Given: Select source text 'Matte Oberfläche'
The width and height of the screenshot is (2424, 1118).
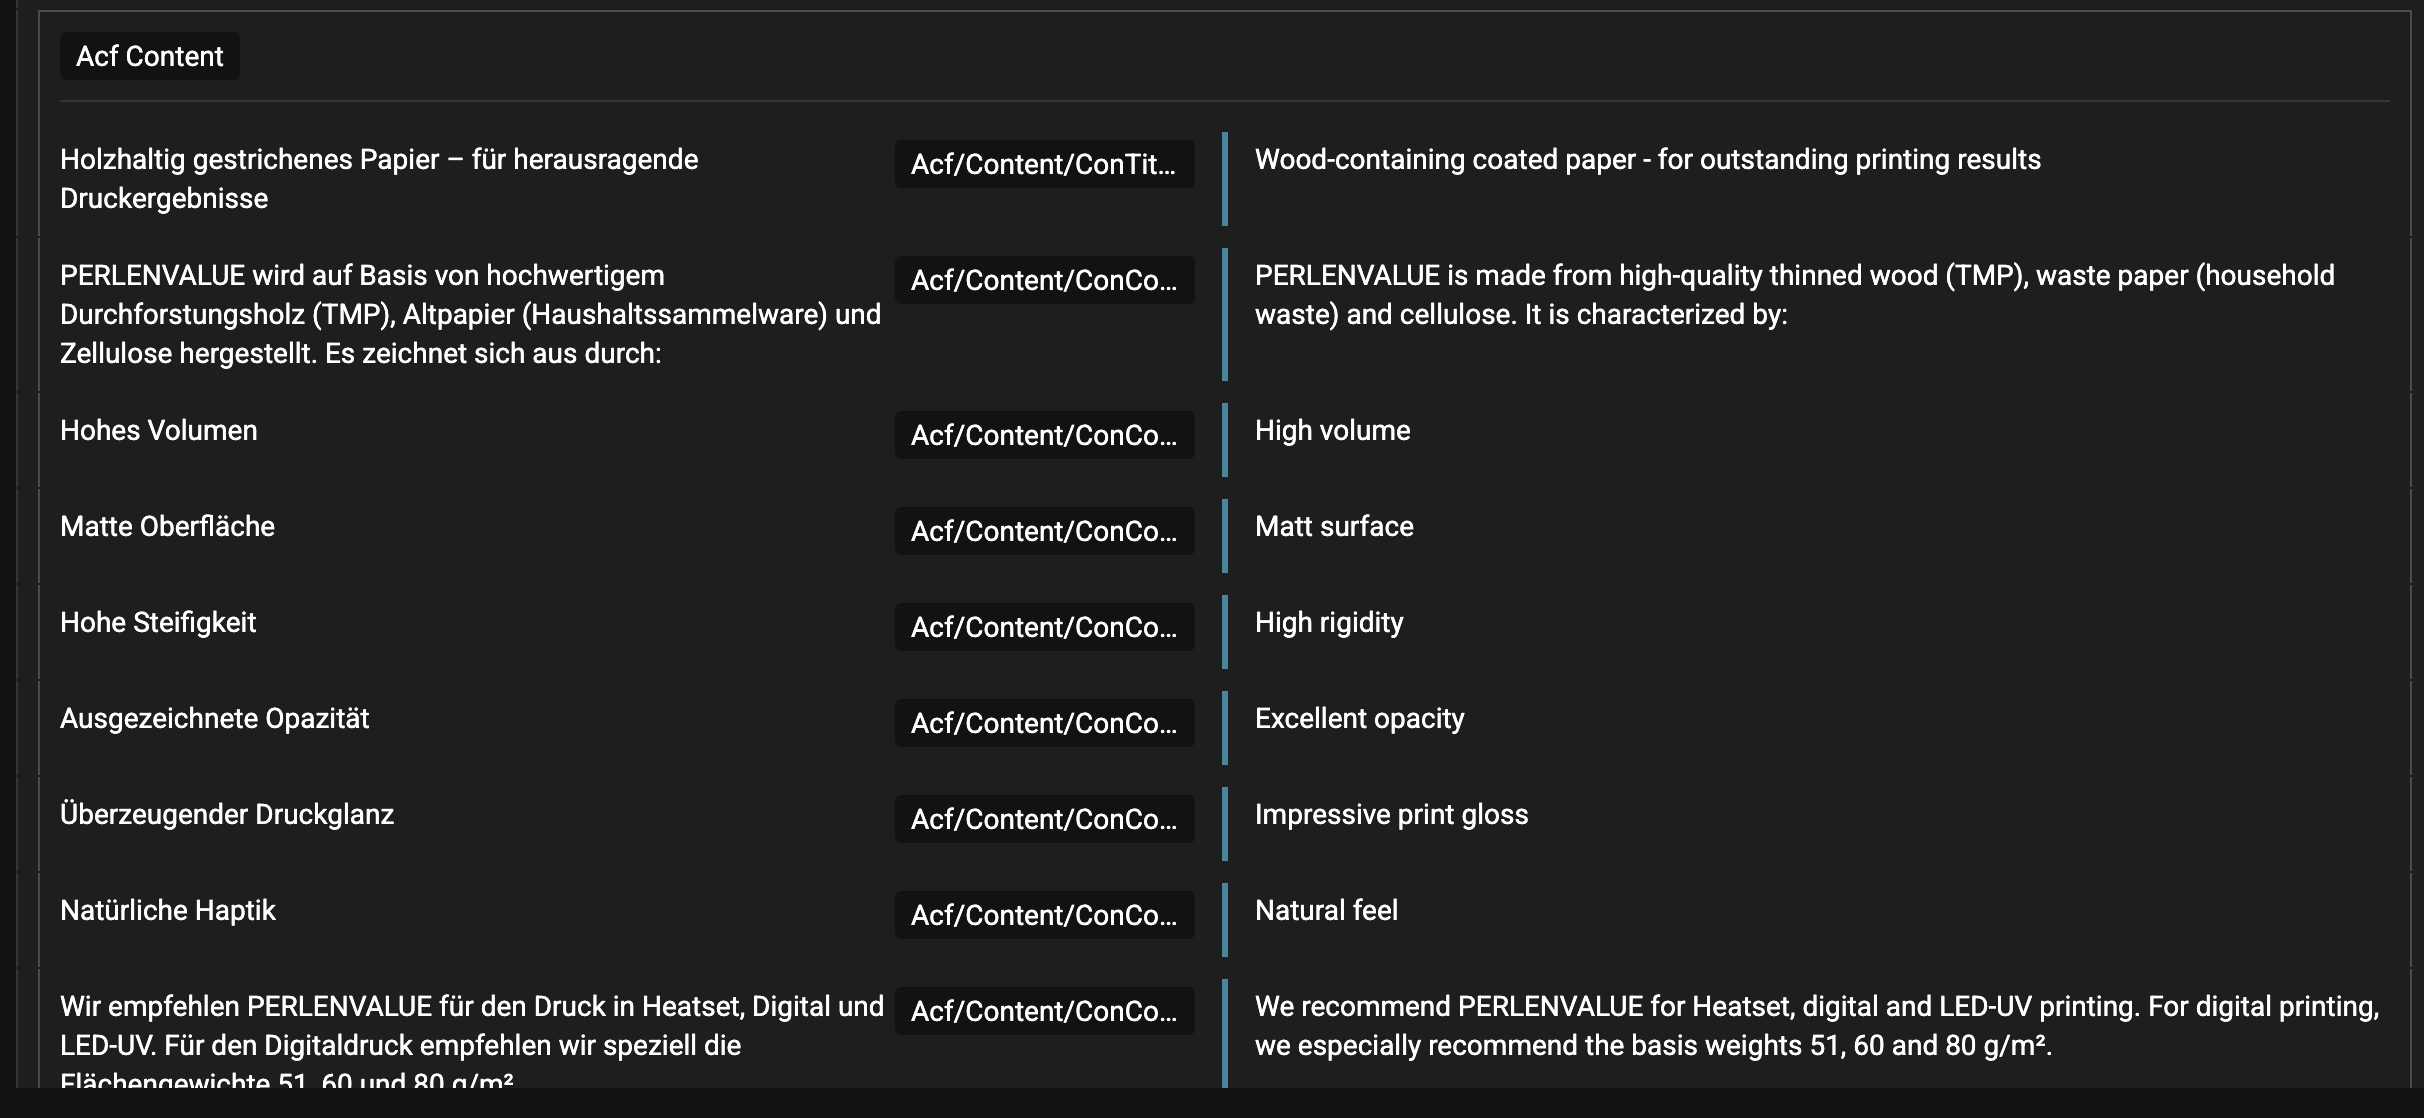Looking at the screenshot, I should point(167,526).
